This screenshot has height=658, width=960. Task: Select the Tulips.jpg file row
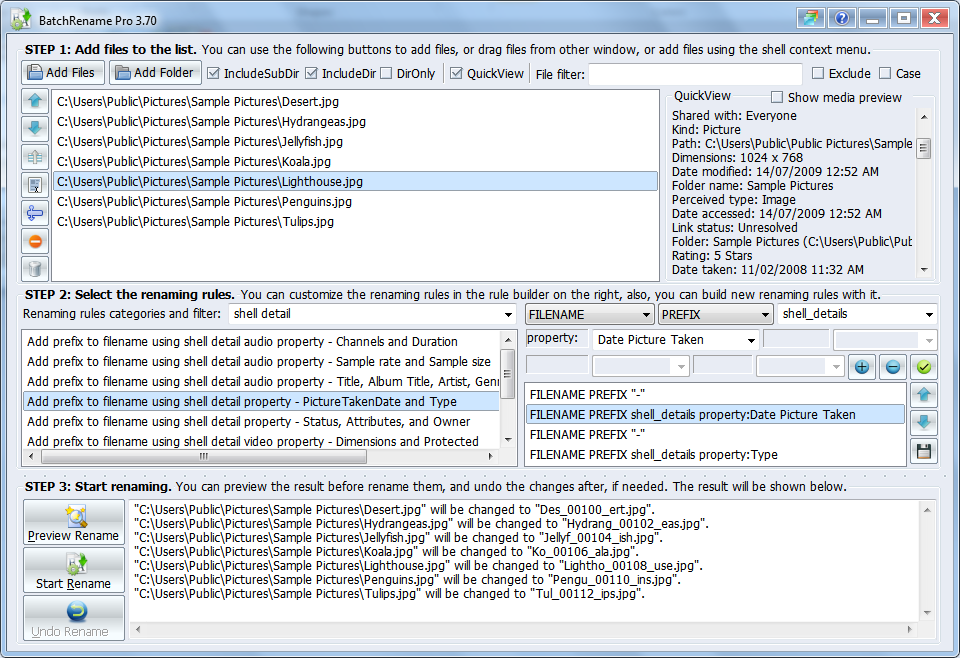(355, 222)
